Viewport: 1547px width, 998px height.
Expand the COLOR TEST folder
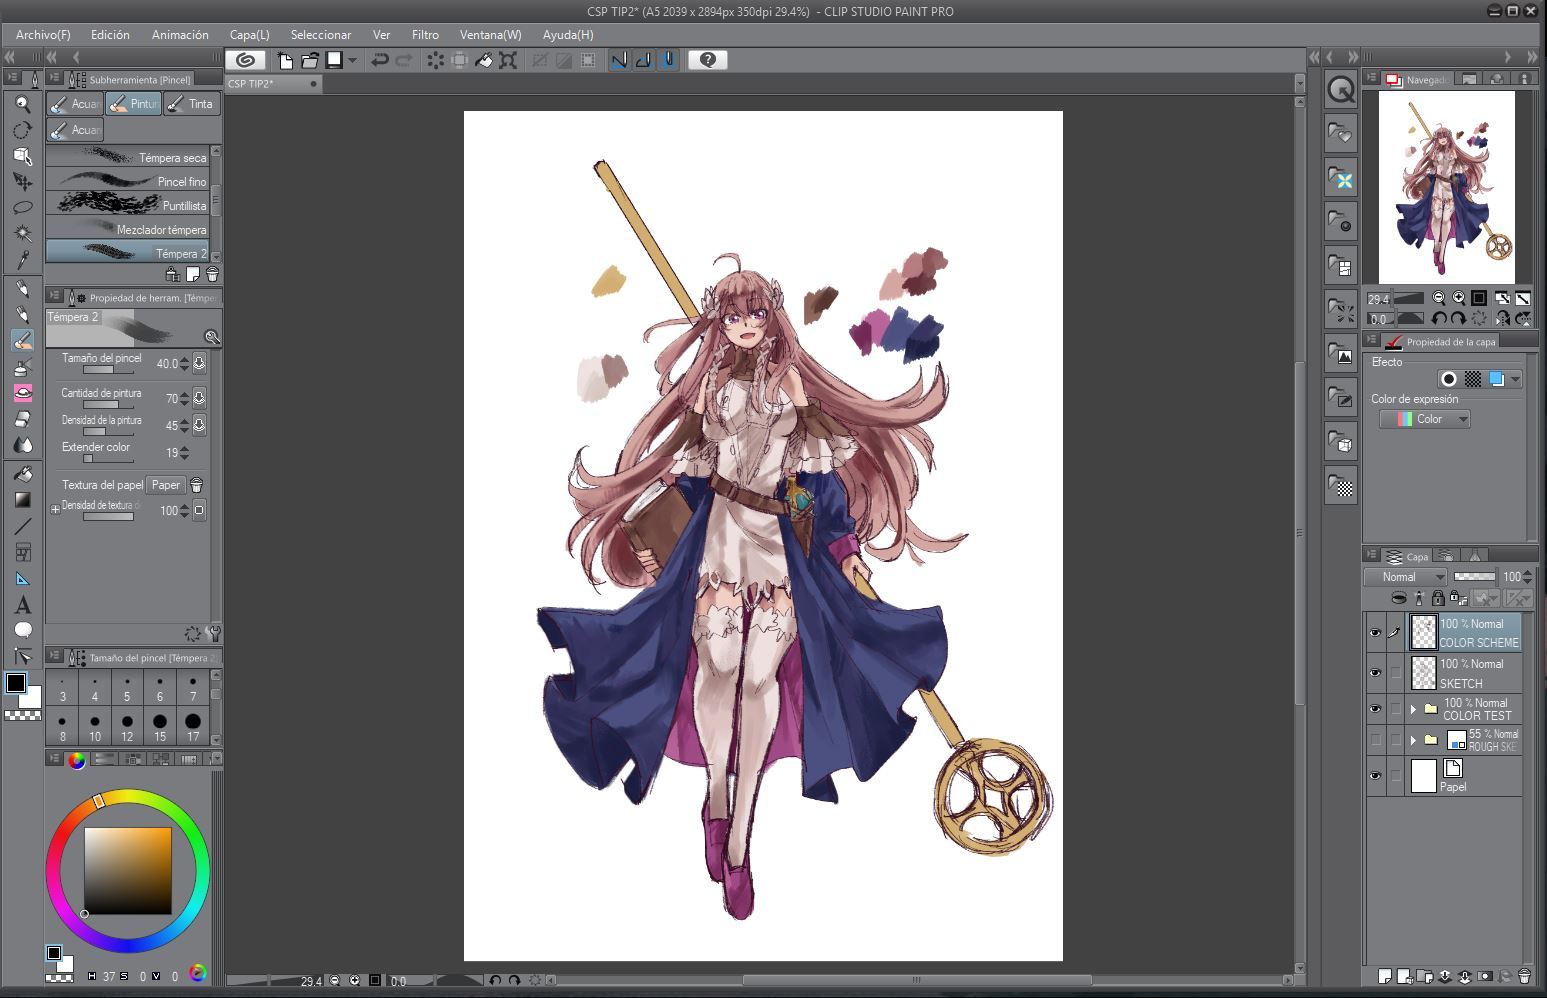[1413, 709]
